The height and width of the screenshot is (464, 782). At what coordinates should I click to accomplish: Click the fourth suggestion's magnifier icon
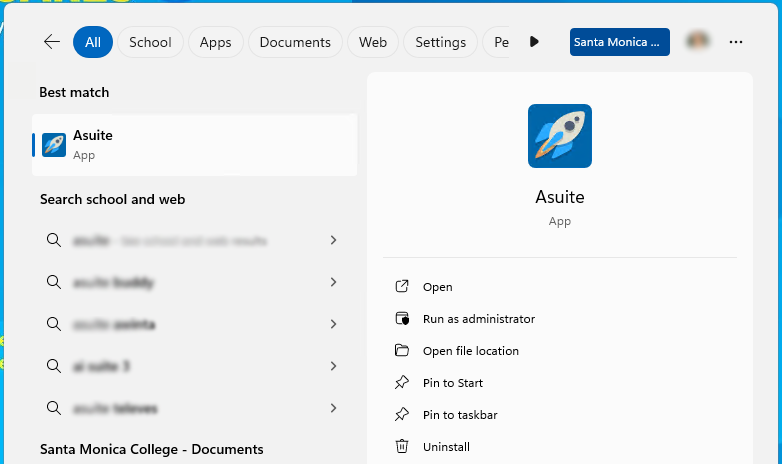pos(54,366)
